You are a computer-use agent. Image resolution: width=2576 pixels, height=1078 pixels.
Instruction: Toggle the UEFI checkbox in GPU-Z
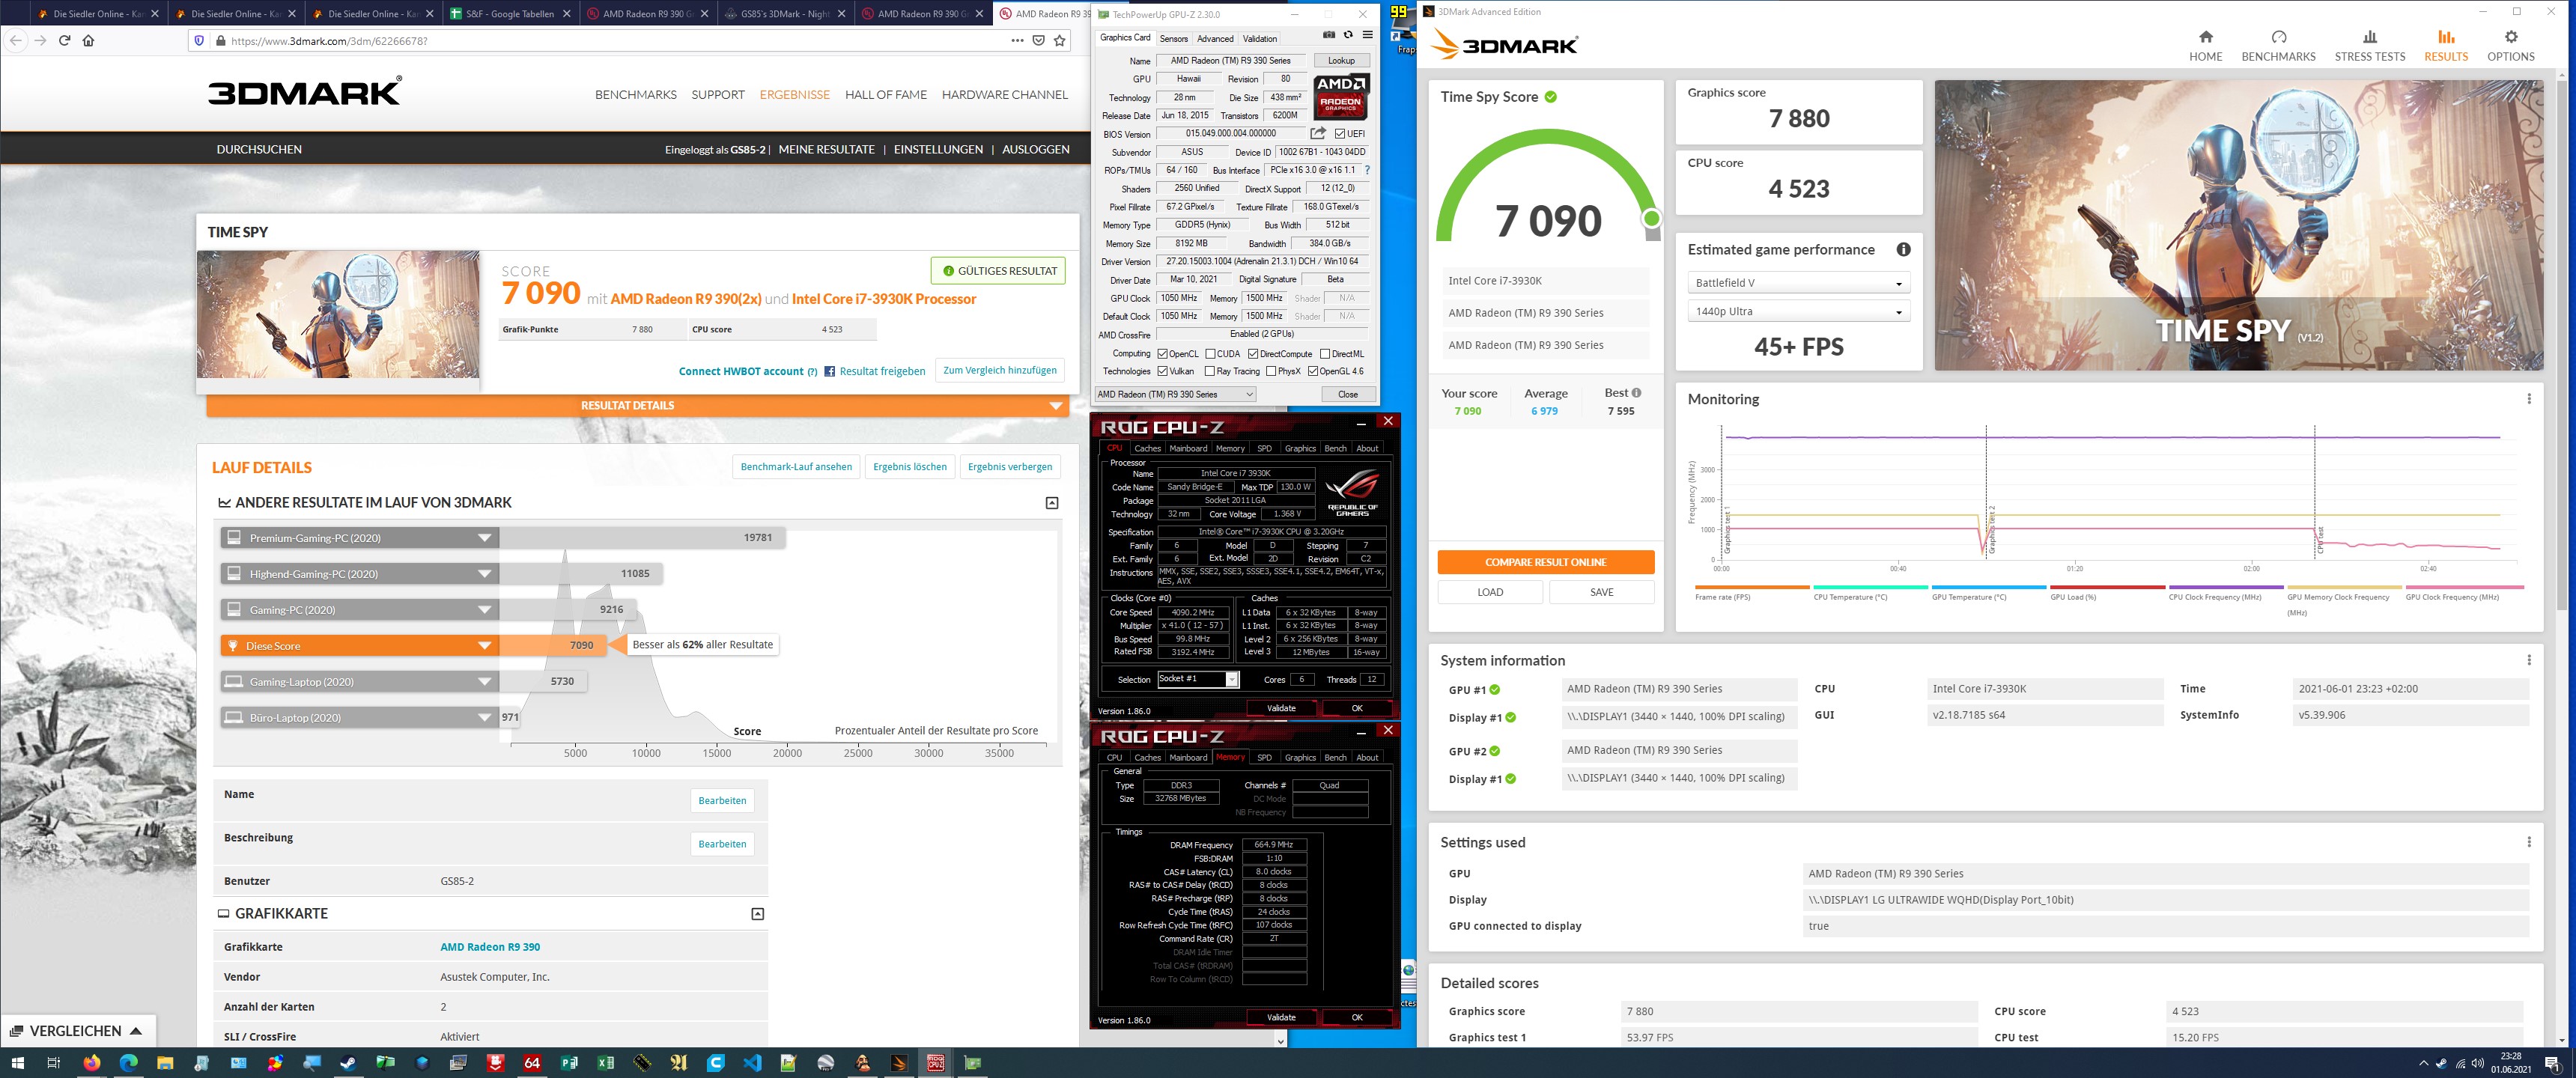point(1340,133)
